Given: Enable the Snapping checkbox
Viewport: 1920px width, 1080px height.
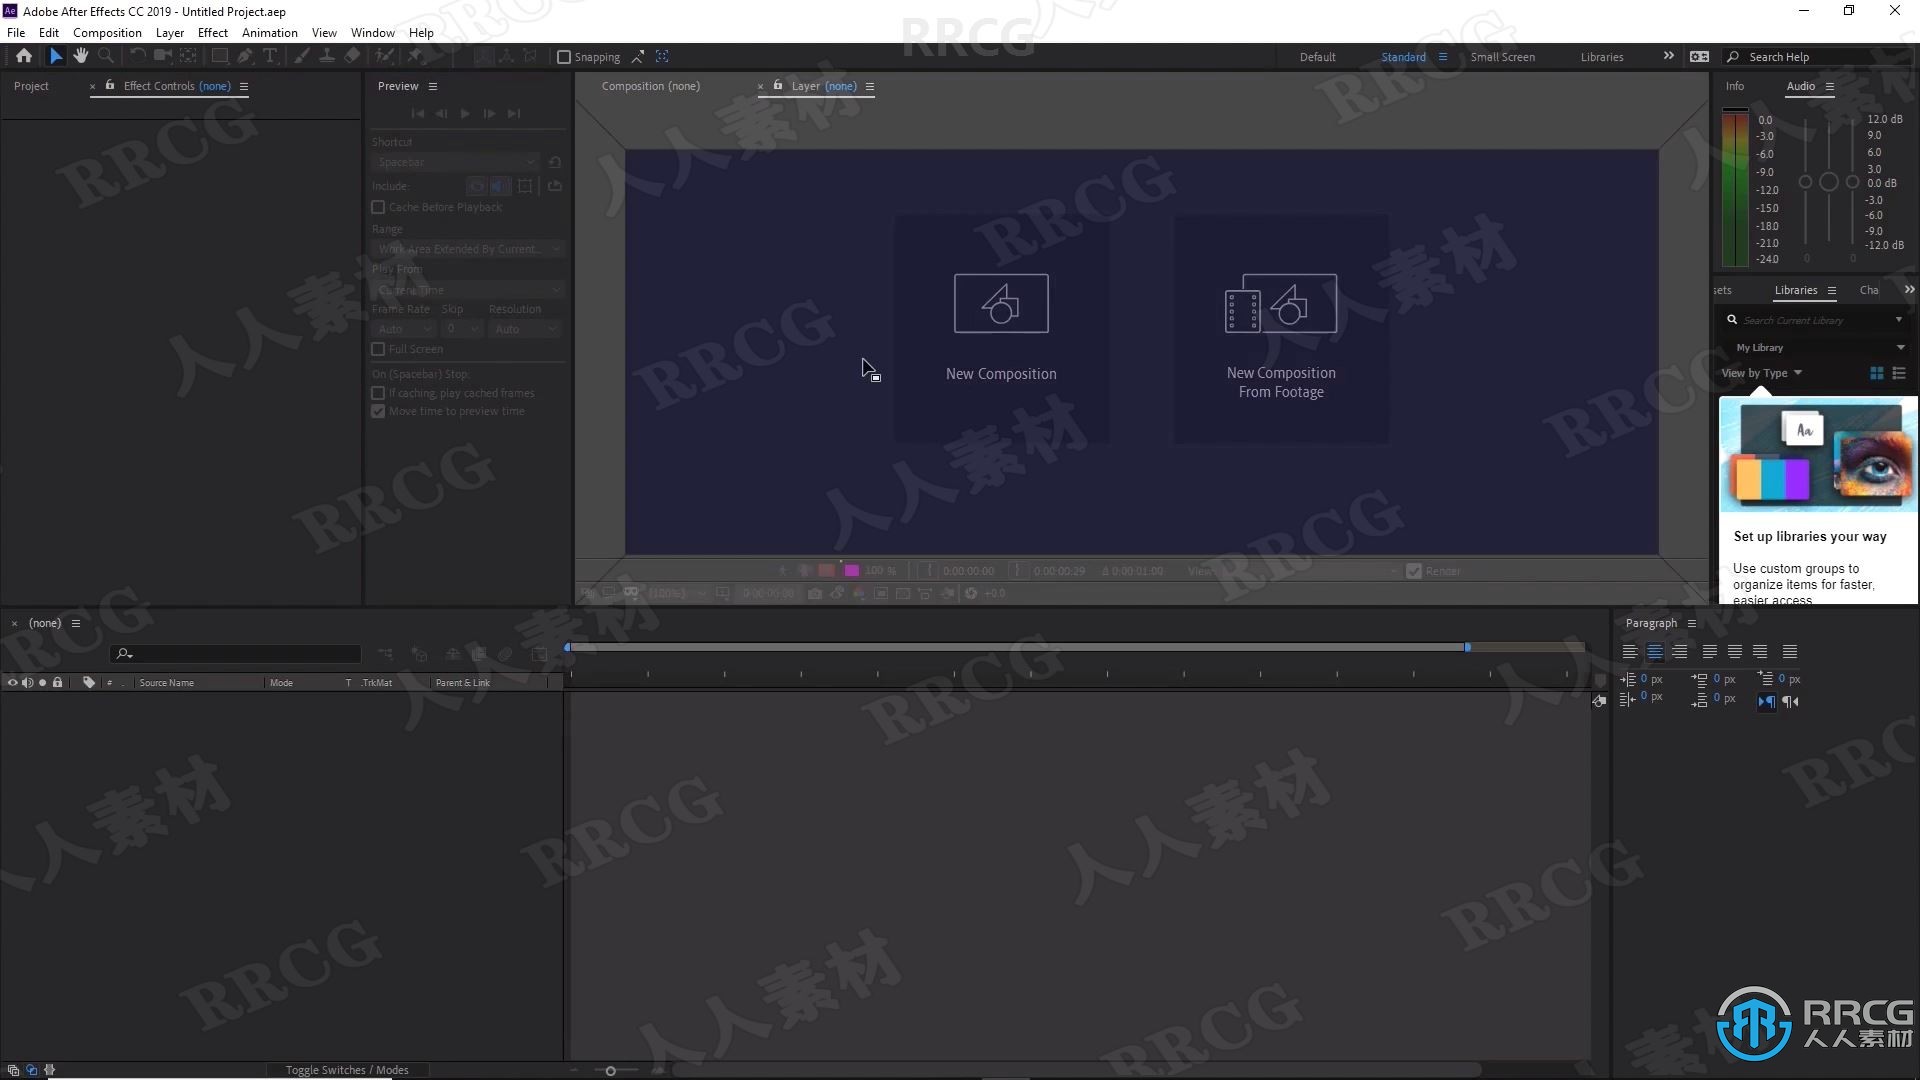Looking at the screenshot, I should click(564, 57).
